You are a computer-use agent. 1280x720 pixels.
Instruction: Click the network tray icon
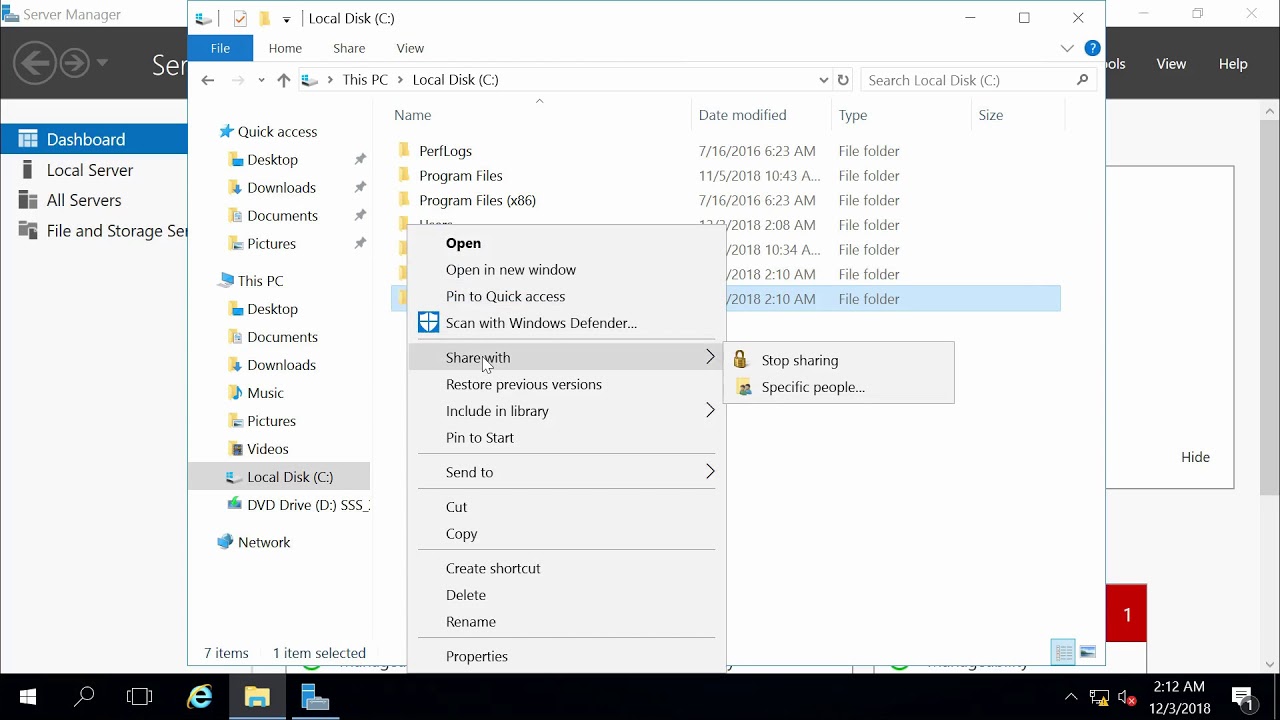1099,697
